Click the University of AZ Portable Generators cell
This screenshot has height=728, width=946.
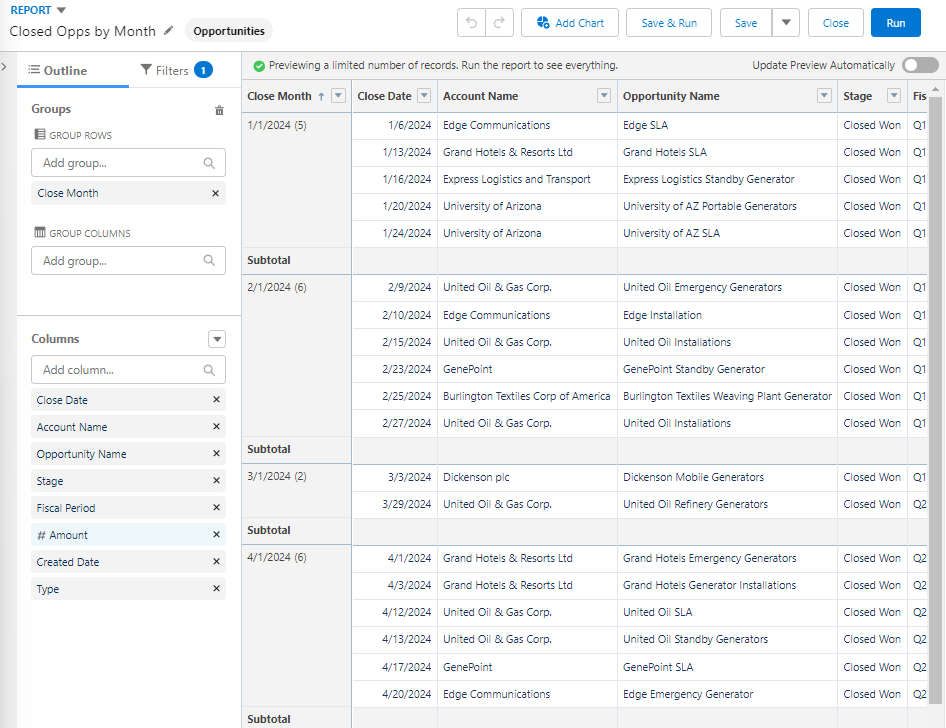point(727,206)
